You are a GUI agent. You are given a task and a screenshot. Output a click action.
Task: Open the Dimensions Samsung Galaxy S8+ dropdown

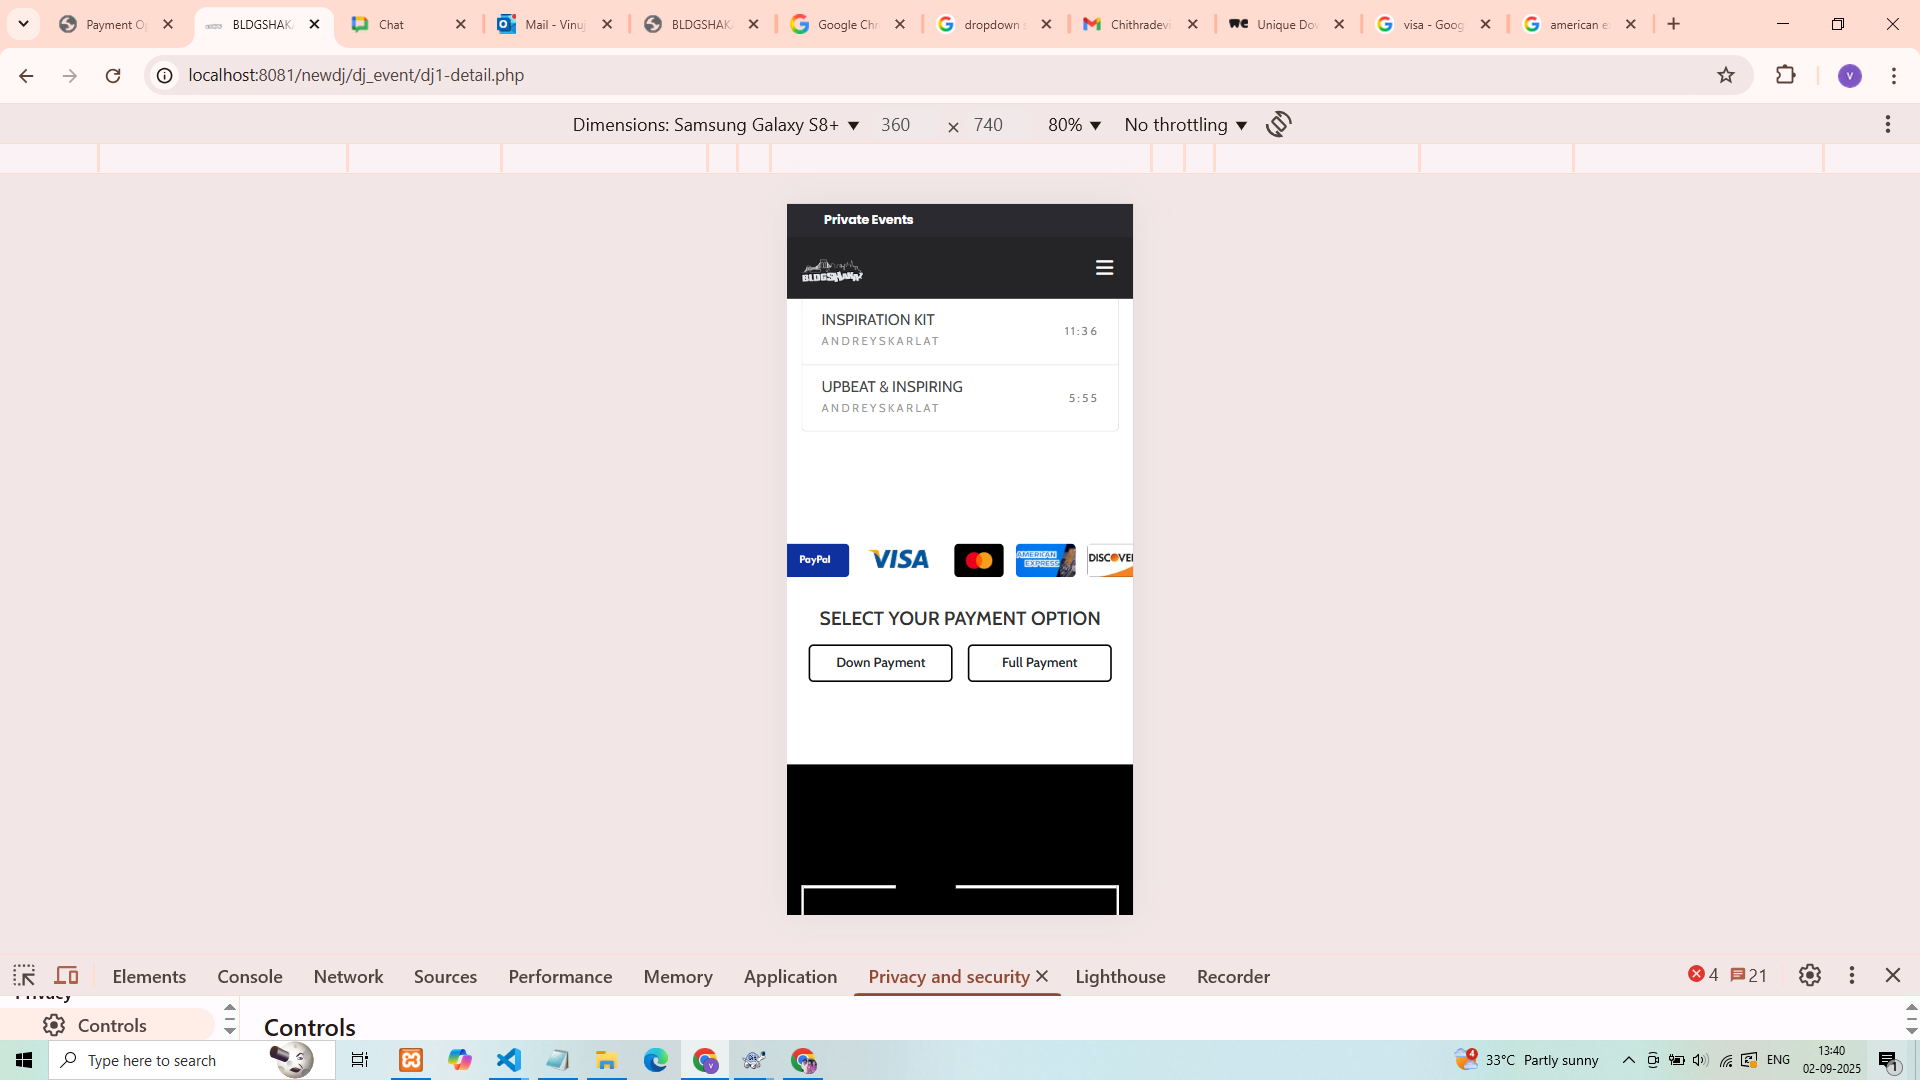coord(715,125)
